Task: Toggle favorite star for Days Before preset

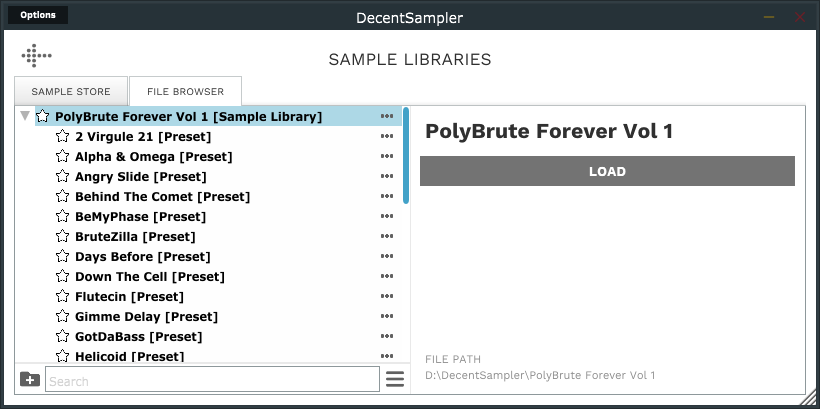Action: pos(62,257)
